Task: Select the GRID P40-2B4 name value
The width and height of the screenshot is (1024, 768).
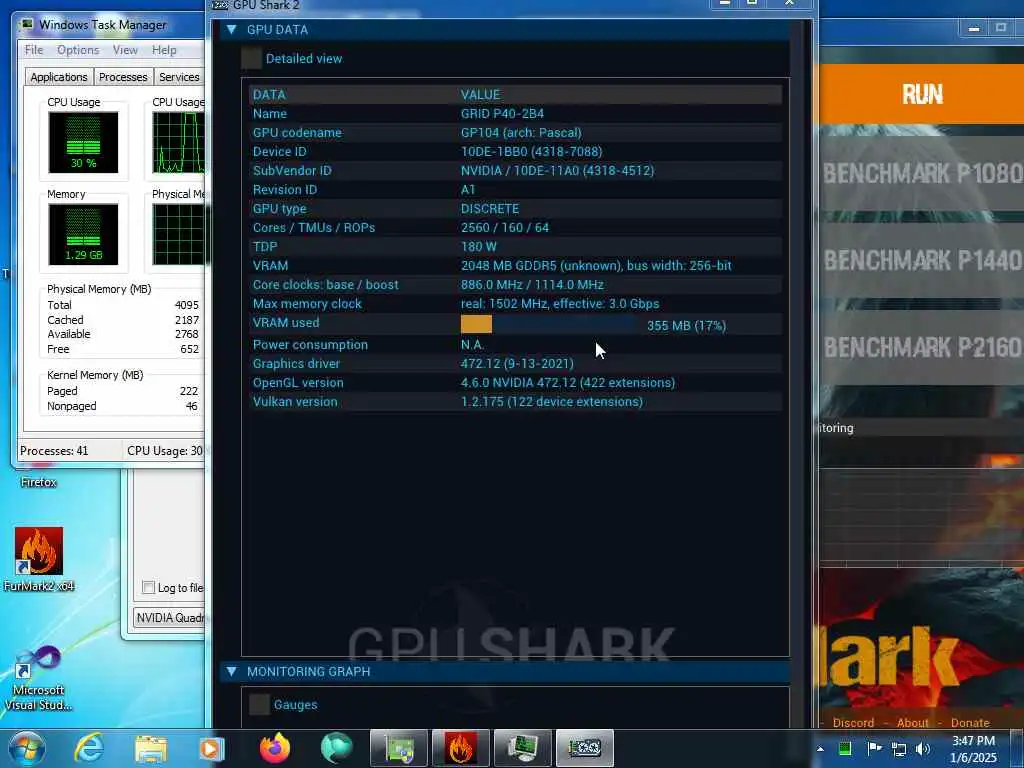Action: pos(502,114)
